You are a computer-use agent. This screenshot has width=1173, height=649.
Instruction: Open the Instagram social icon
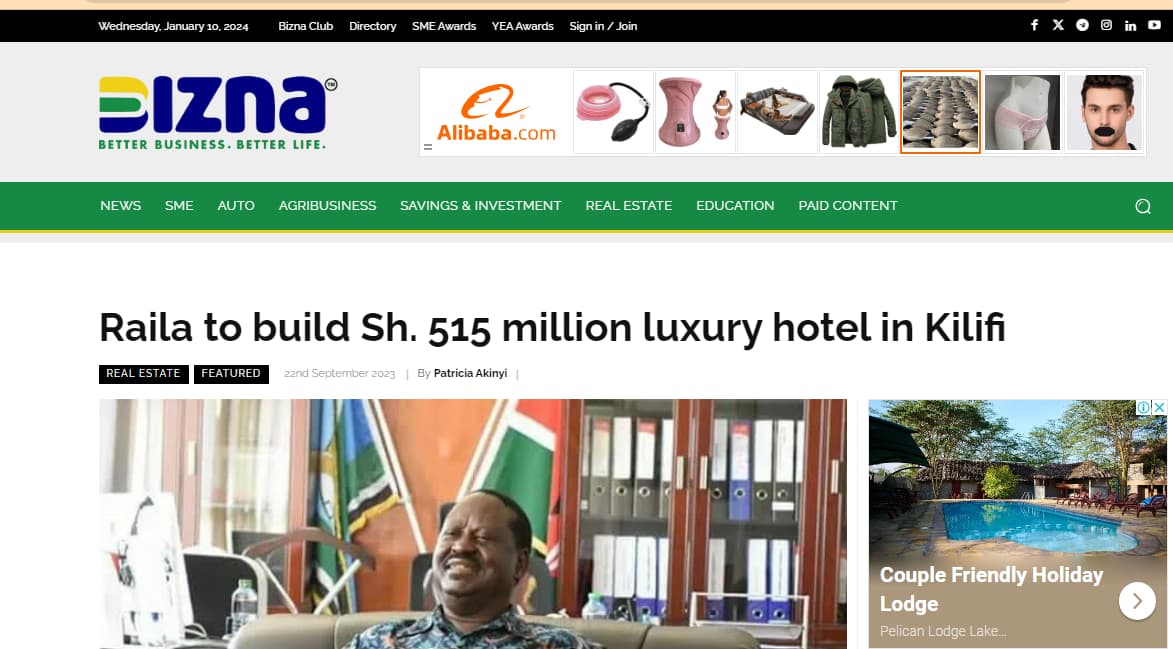(1106, 25)
